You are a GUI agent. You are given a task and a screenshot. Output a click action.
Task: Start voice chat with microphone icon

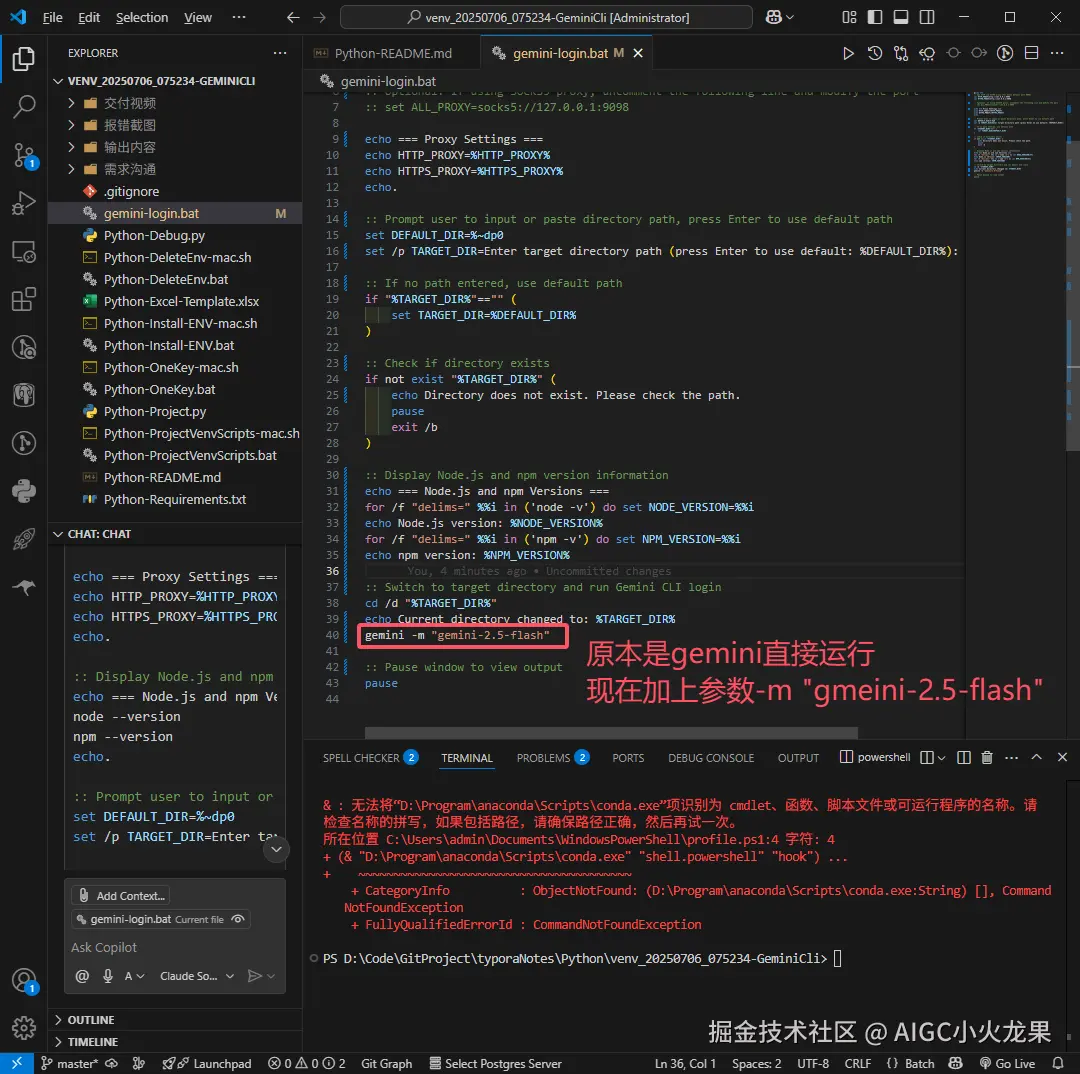click(x=108, y=975)
